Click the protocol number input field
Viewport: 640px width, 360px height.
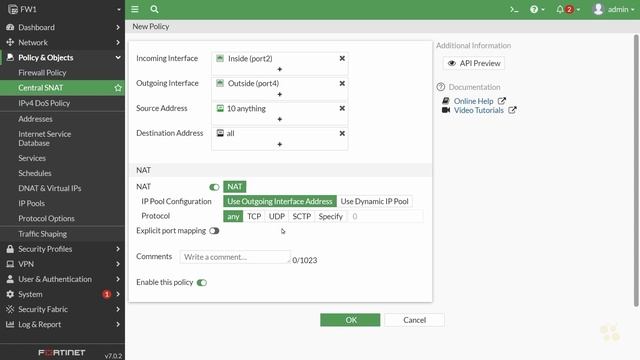pyautogui.click(x=385, y=216)
